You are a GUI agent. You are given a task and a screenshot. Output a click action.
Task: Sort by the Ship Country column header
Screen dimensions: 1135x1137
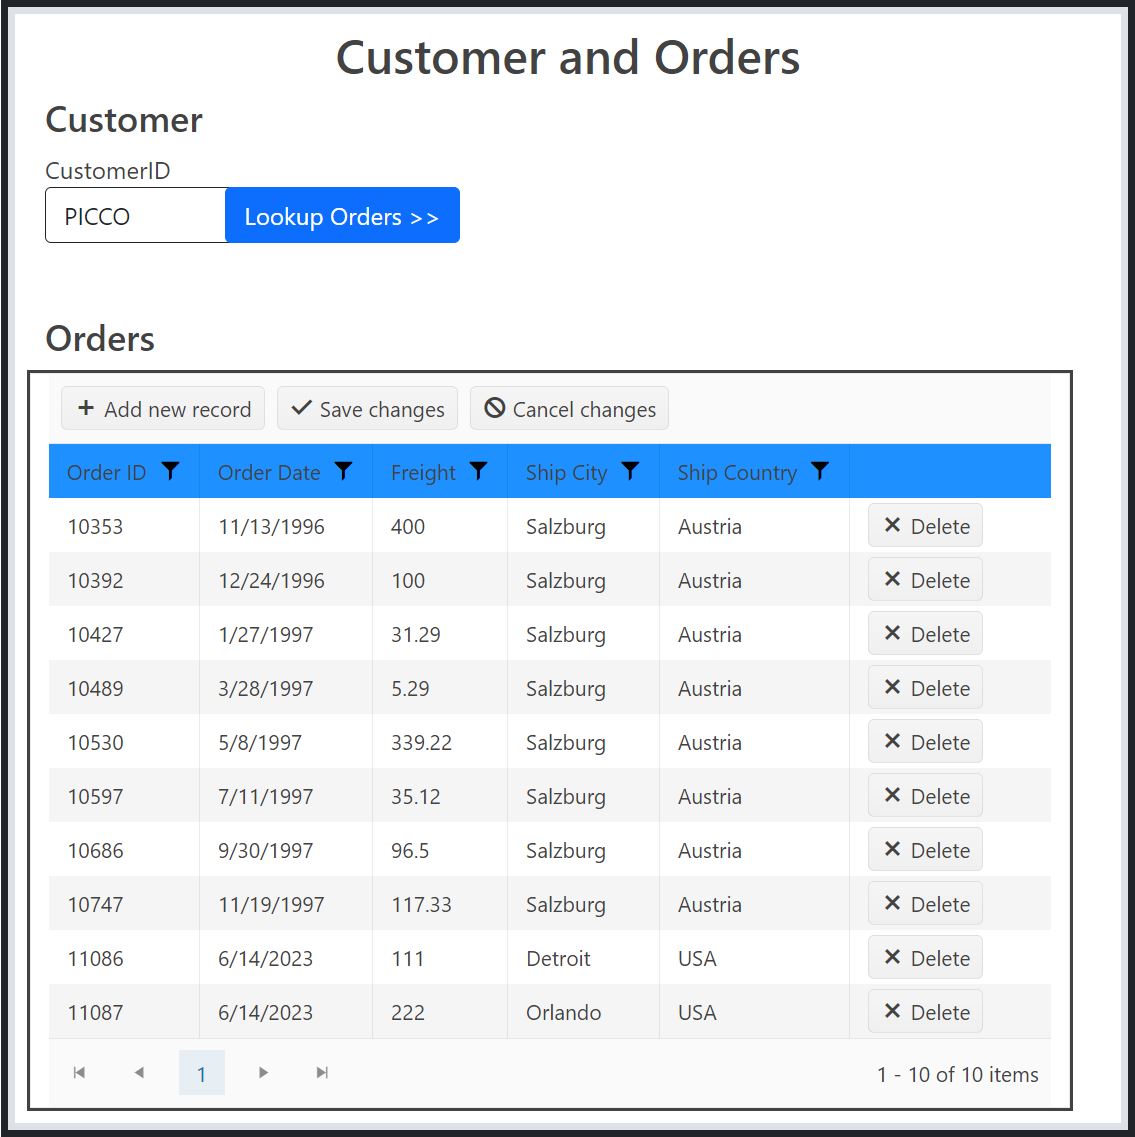737,472
